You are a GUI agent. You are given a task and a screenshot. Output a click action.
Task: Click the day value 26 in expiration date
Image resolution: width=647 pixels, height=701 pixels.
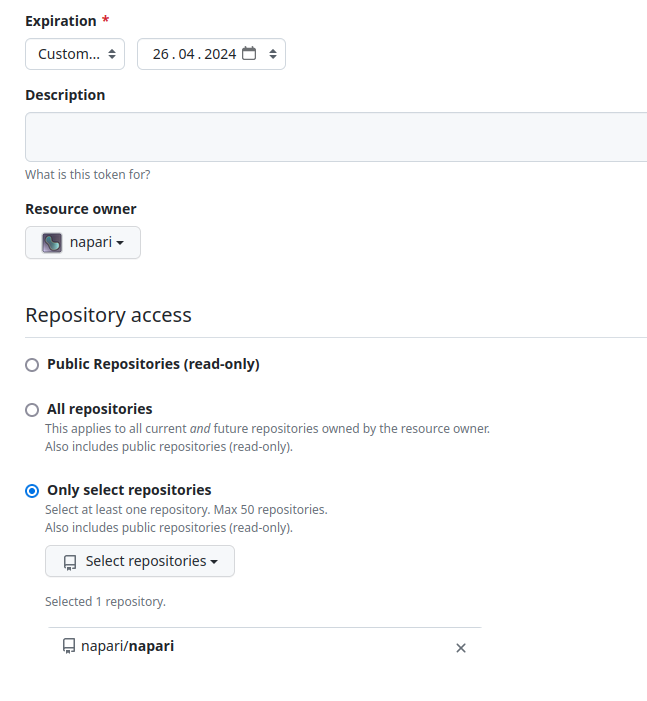[160, 54]
